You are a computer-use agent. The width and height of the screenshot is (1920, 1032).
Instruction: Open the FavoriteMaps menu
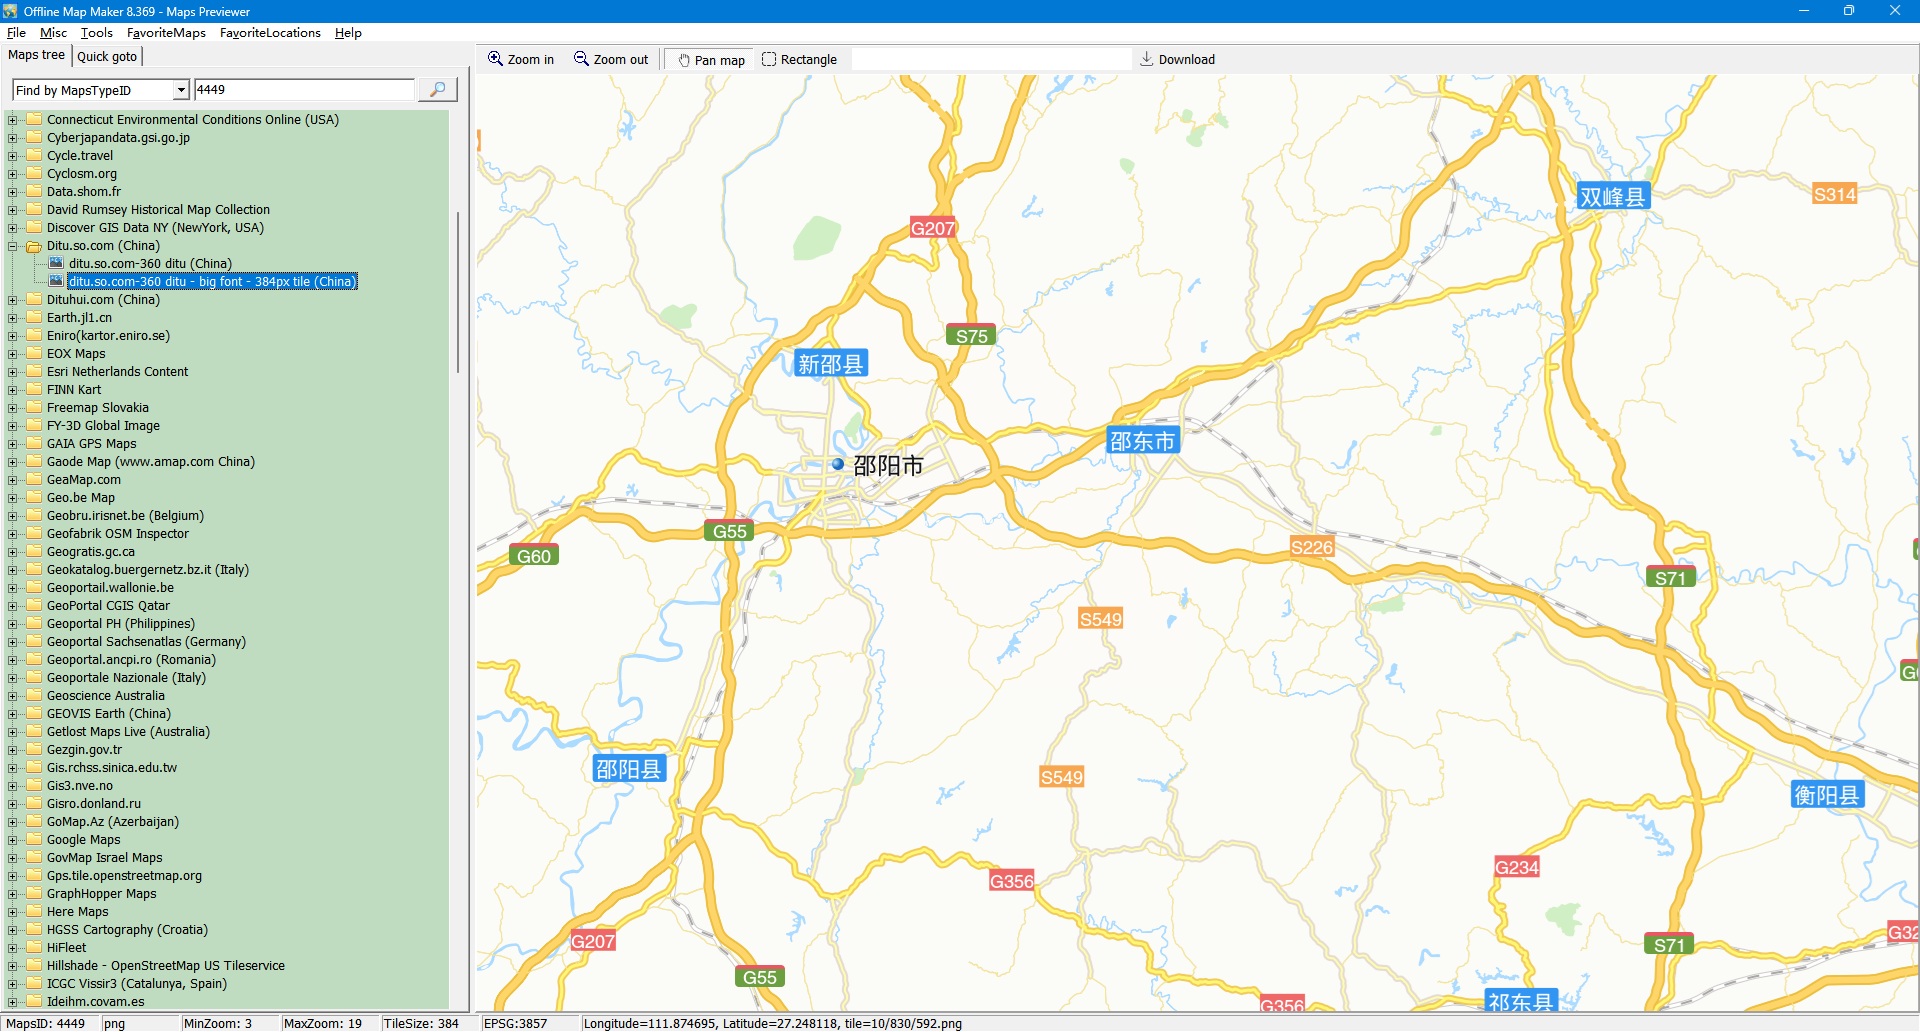click(x=166, y=33)
